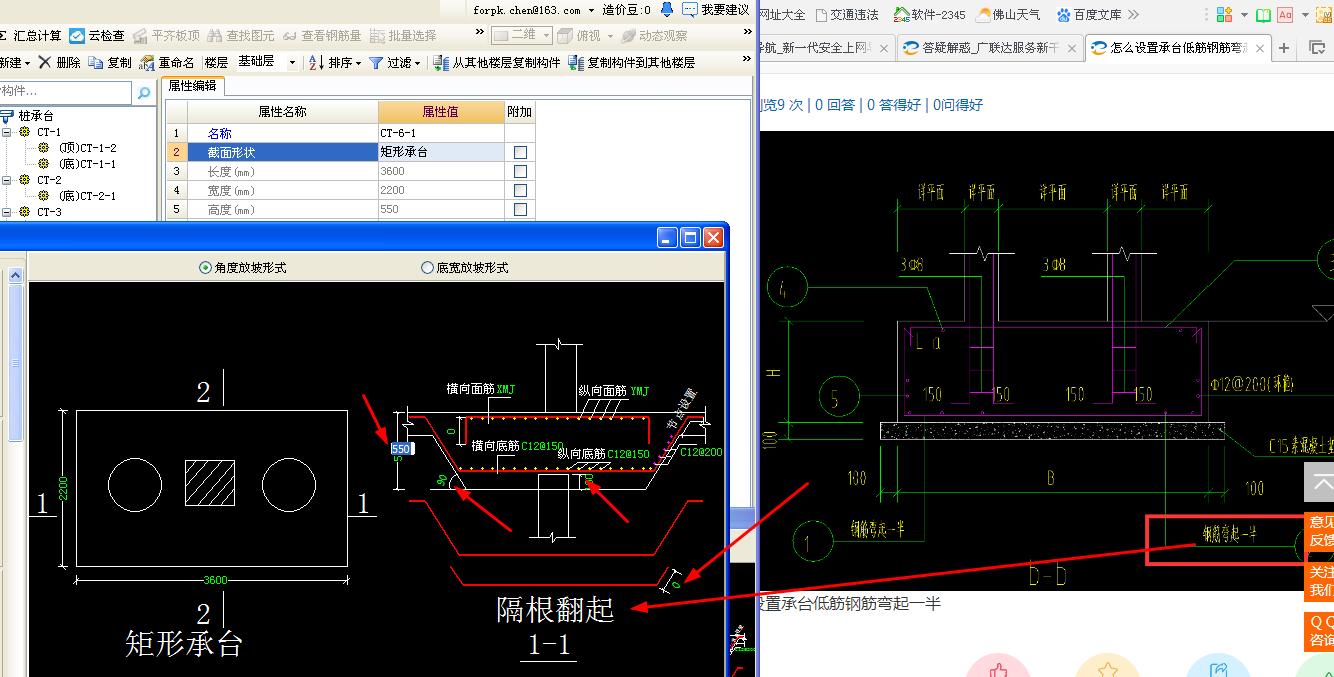1334x677 pixels.
Task: Click the highlighted 550 height field in diagram
Action: pos(401,449)
